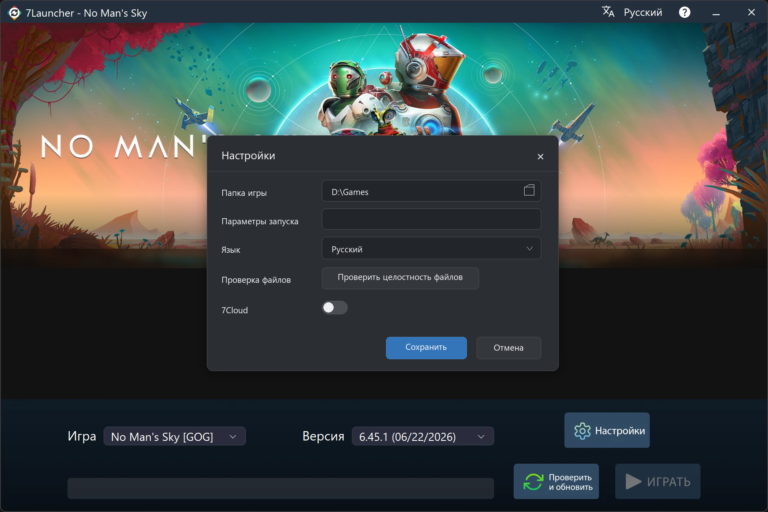
Task: Open the Игра dropdown No Man's Sky [GOG]
Action: coord(174,437)
